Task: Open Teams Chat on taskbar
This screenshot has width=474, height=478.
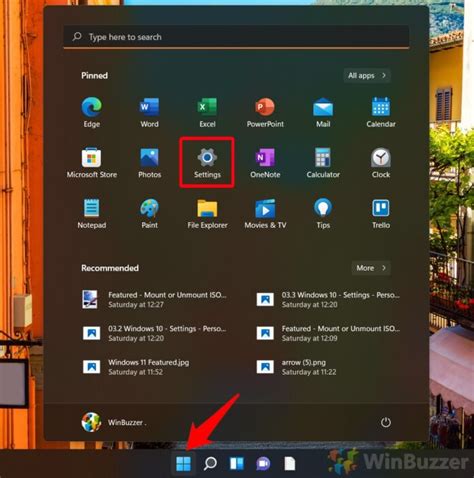Action: coord(263,464)
